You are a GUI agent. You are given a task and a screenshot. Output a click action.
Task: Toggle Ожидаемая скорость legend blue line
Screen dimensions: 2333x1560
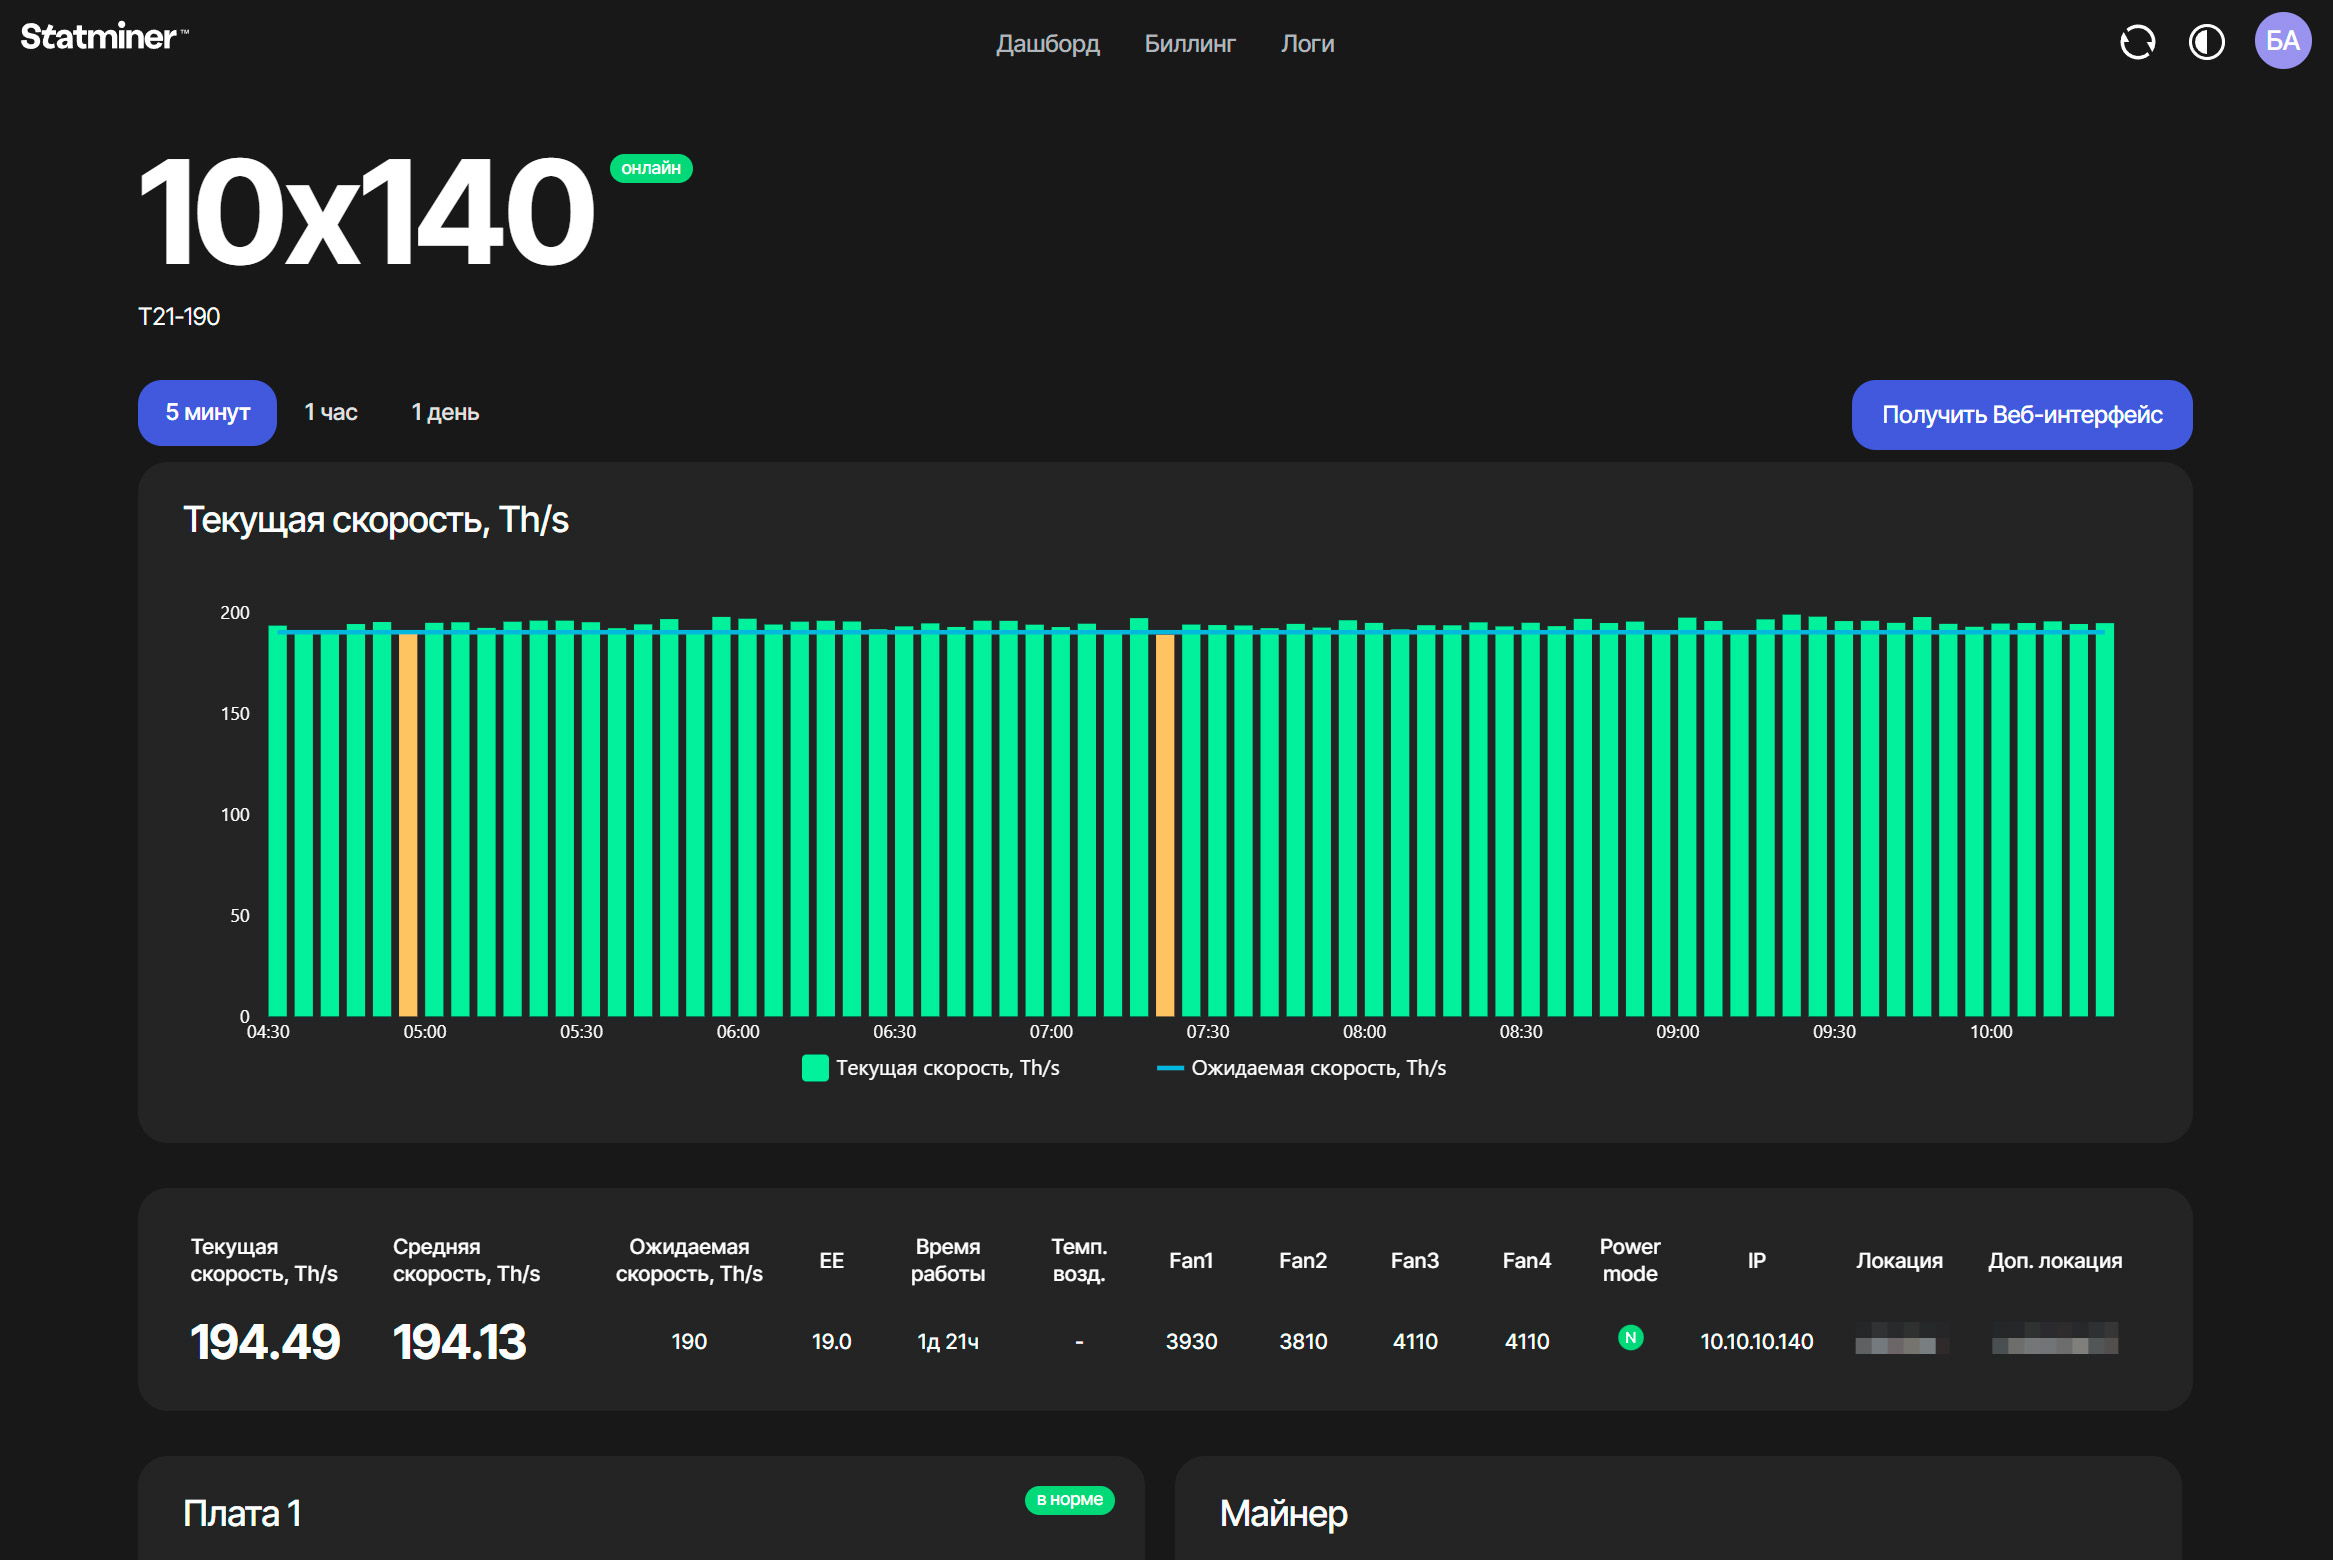pos(1170,1068)
